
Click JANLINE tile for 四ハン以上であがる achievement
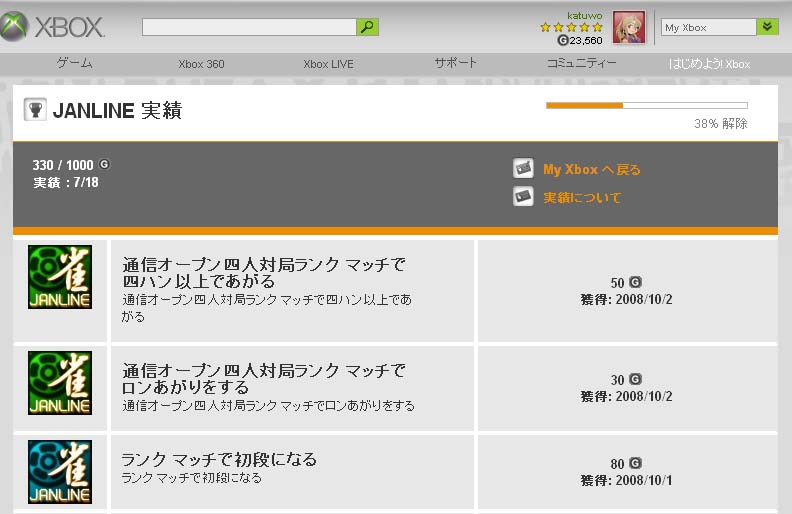pyautogui.click(x=60, y=277)
